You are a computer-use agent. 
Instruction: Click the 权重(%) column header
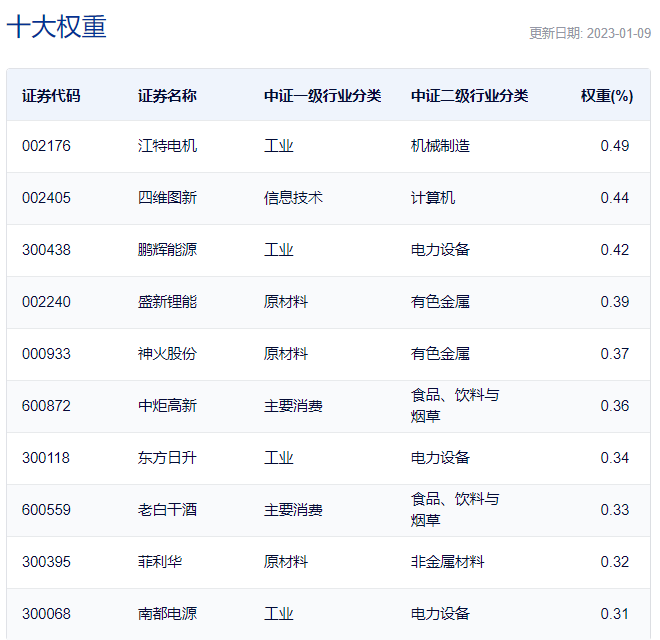click(607, 96)
